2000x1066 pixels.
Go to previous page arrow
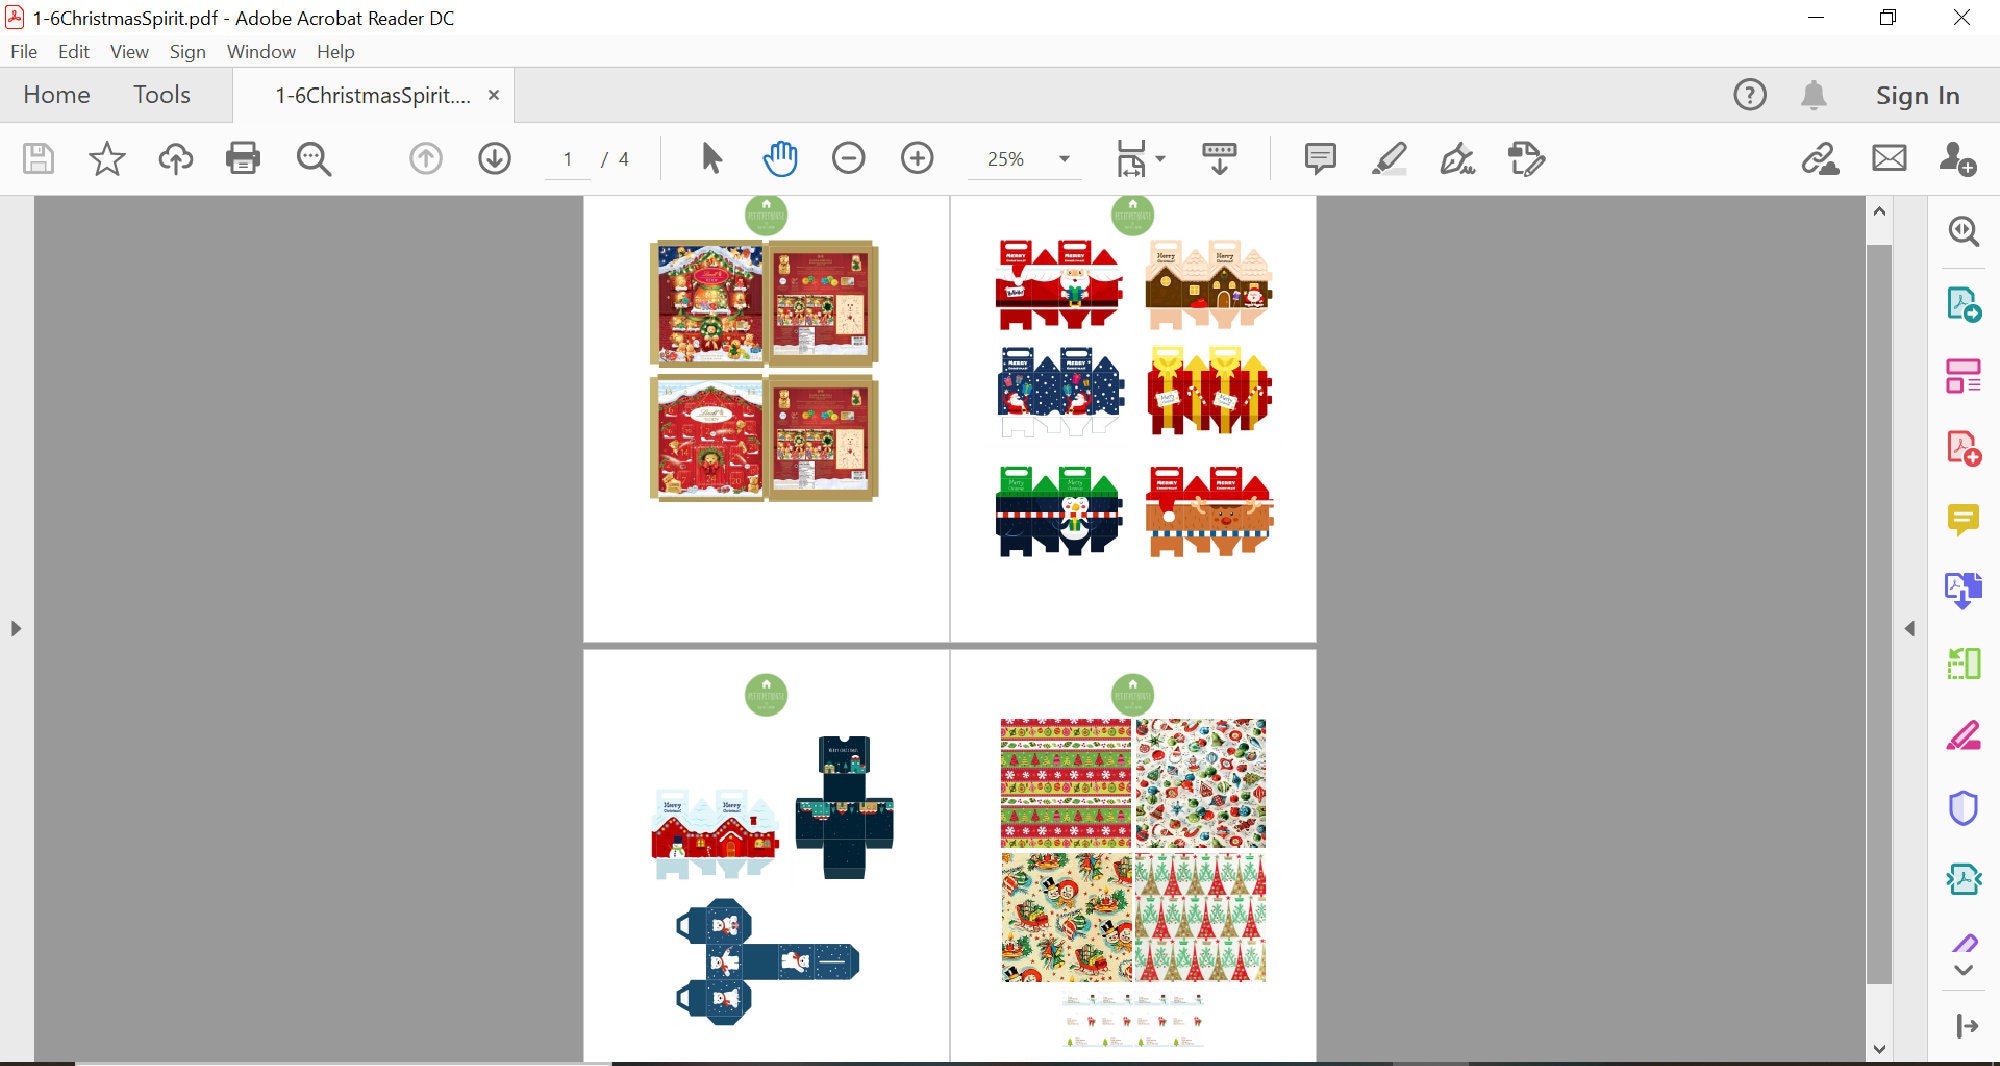click(x=426, y=158)
